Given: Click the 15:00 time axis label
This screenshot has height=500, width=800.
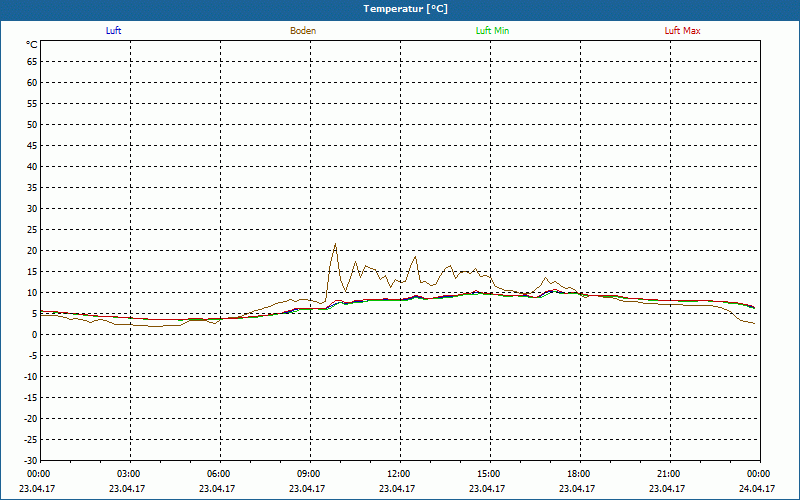Looking at the screenshot, I should pos(489,474).
